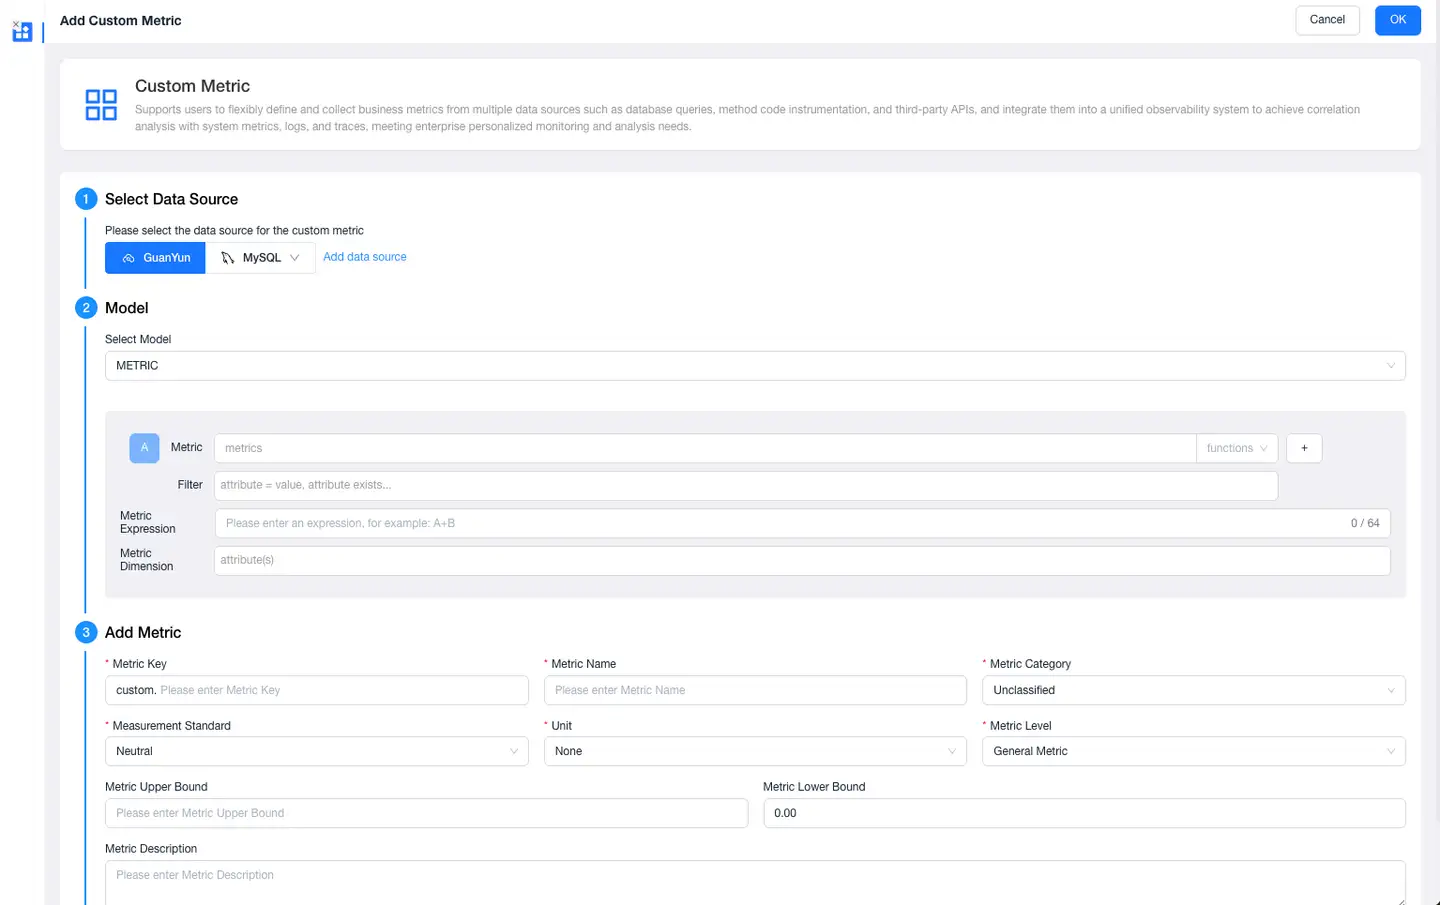Screen dimensions: 1440x905
Task: Open the Select Model METRIC dropdown
Action: pyautogui.click(x=755, y=366)
